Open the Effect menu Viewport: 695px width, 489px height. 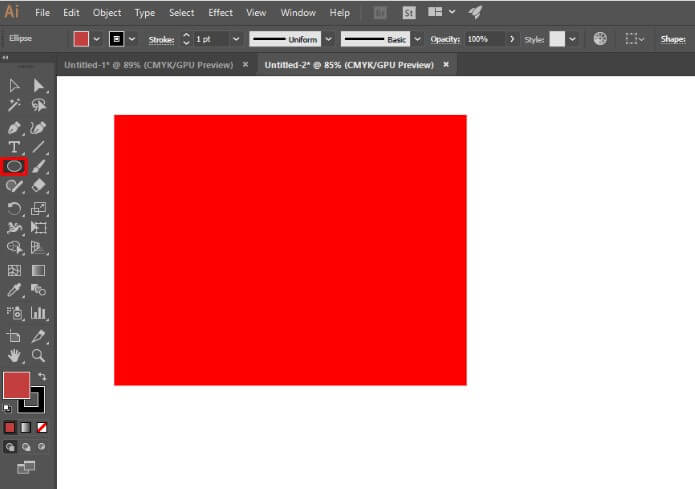[x=220, y=12]
